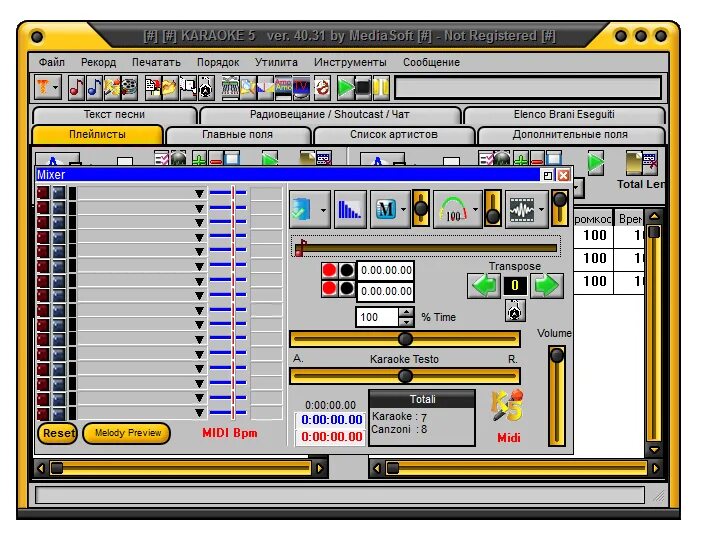
Task: Click the yellow Reset button
Action: tap(58, 433)
